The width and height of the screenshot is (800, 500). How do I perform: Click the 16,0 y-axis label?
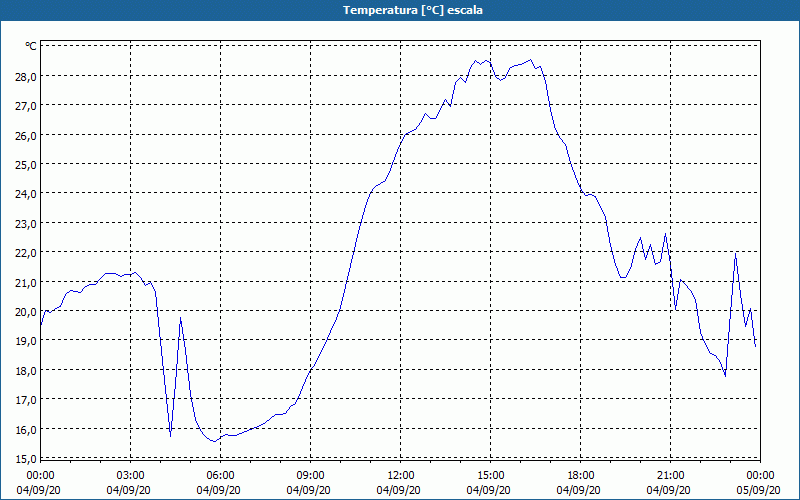(27, 429)
